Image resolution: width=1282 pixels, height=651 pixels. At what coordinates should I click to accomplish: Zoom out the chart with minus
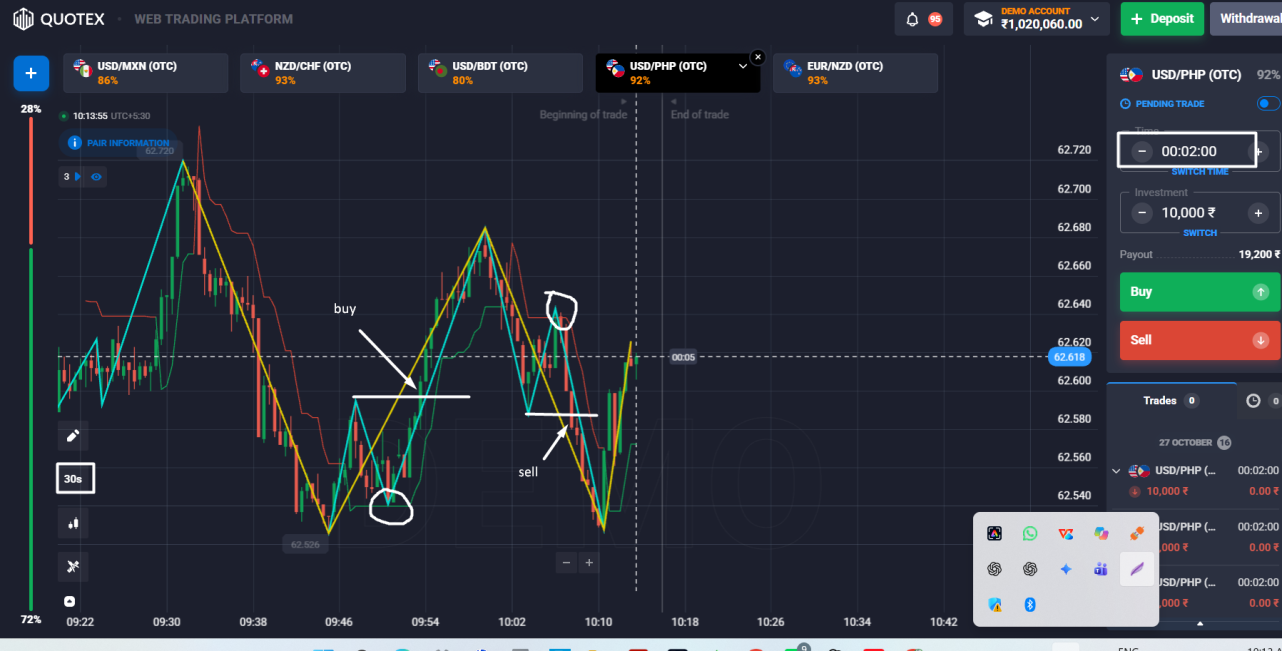pos(567,563)
